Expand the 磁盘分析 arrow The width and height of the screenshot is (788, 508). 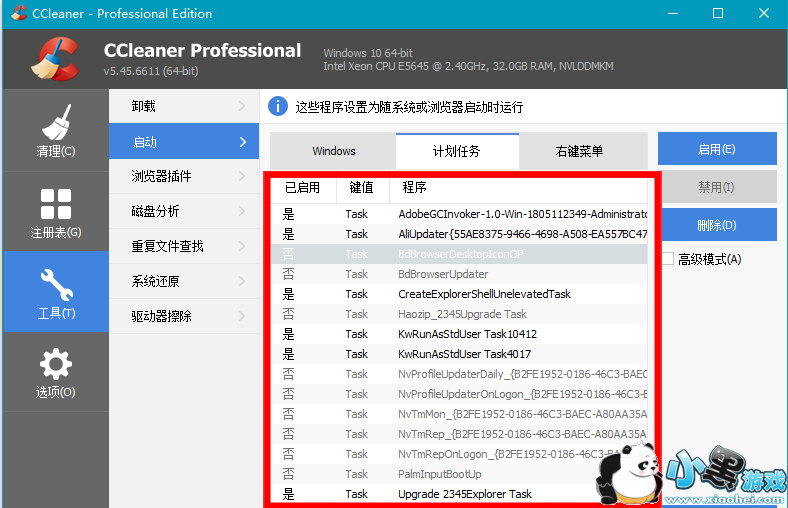[242, 211]
